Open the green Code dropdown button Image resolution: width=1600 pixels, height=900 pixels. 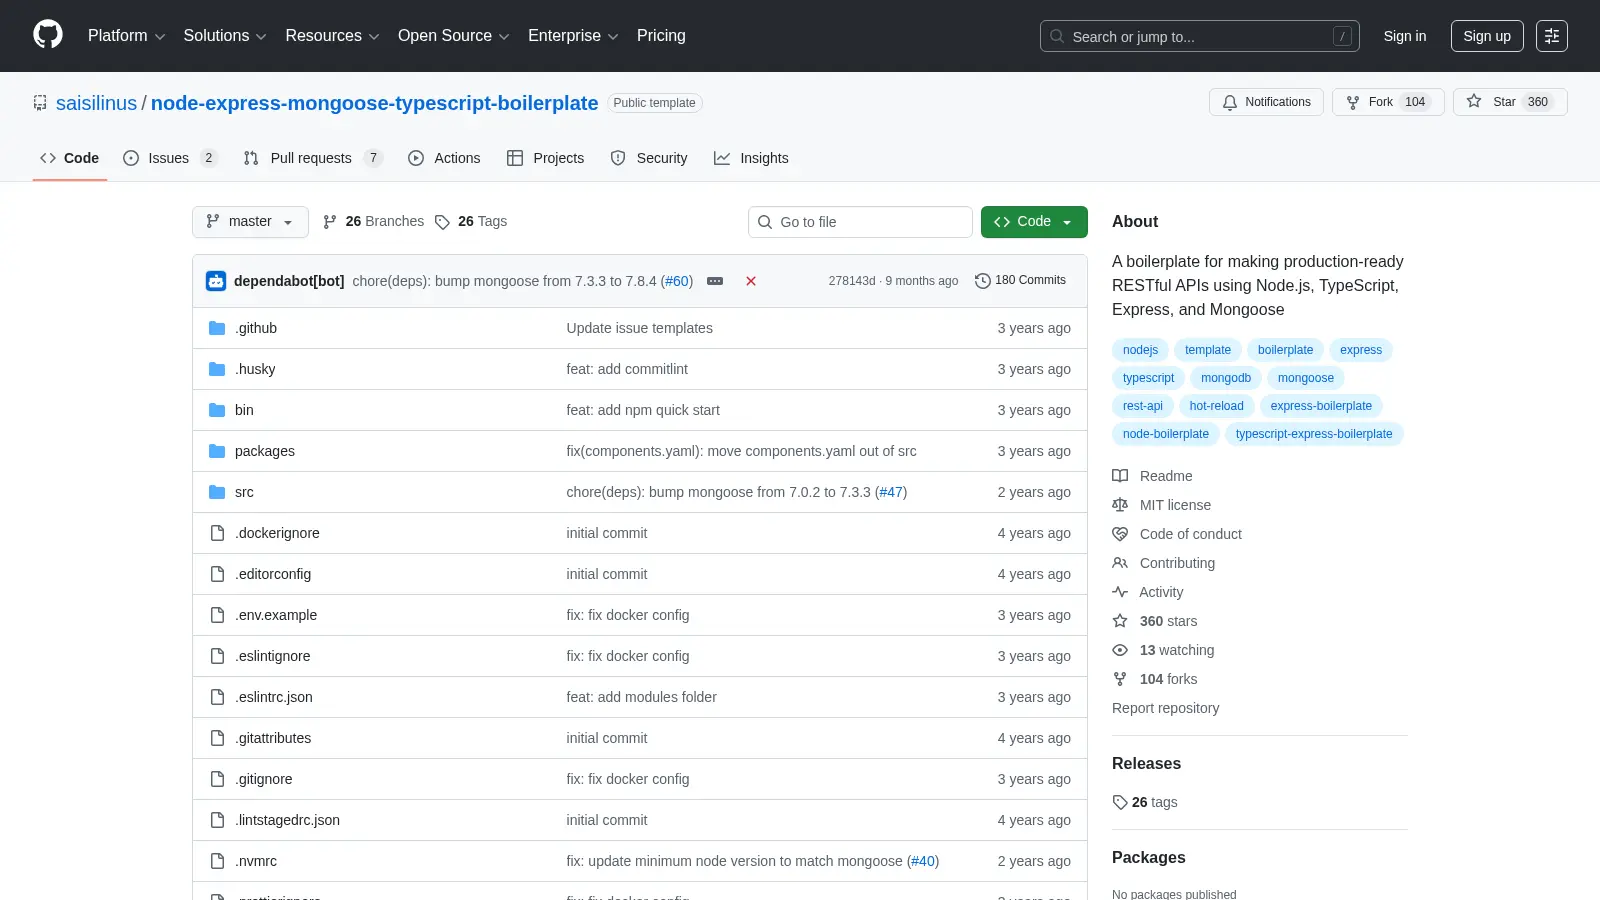point(1034,222)
